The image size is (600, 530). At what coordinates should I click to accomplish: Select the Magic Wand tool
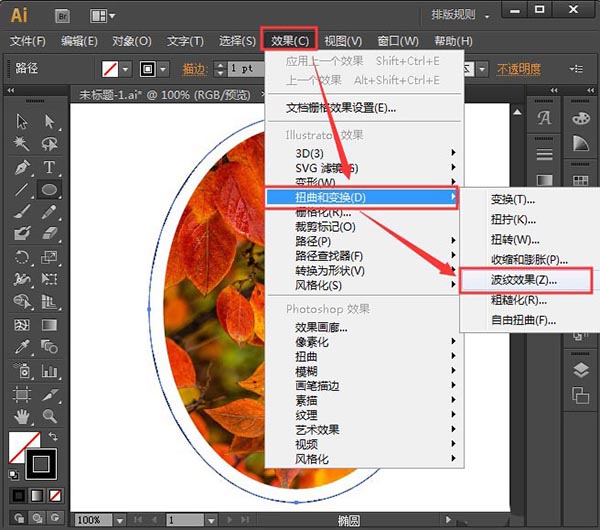click(x=22, y=144)
